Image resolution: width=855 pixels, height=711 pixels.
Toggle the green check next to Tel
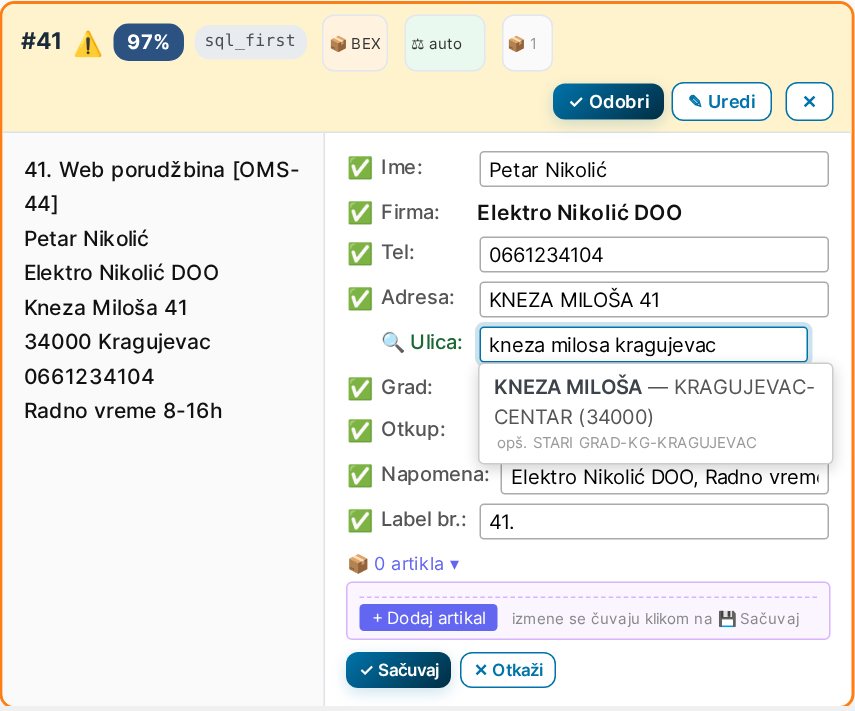coord(360,254)
